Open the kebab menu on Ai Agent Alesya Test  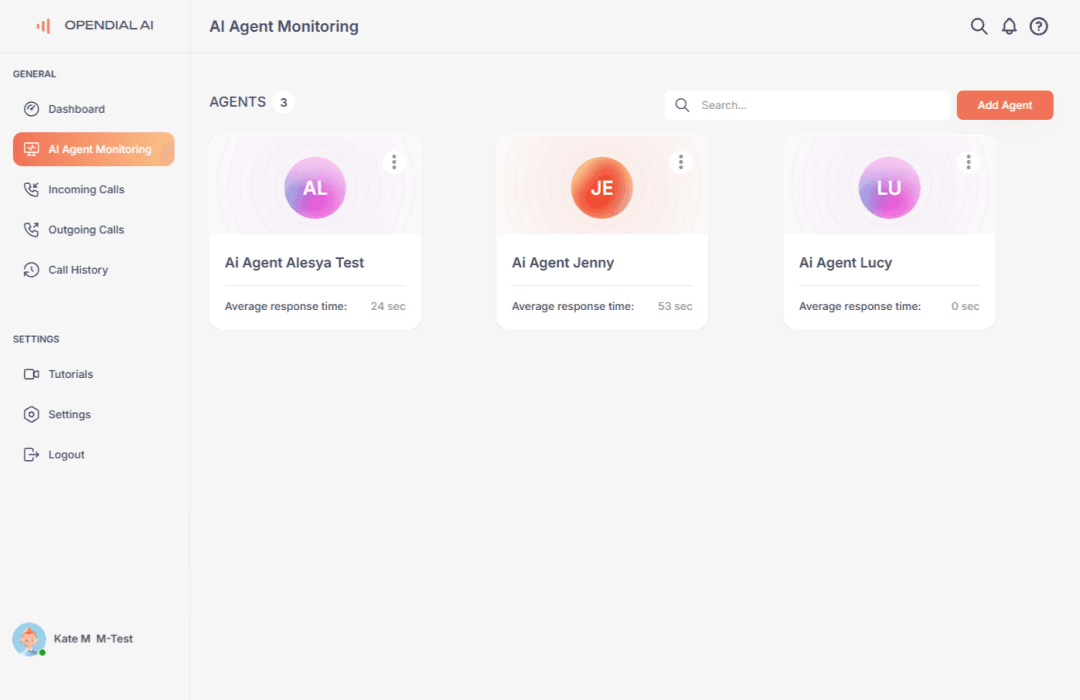[x=394, y=161]
